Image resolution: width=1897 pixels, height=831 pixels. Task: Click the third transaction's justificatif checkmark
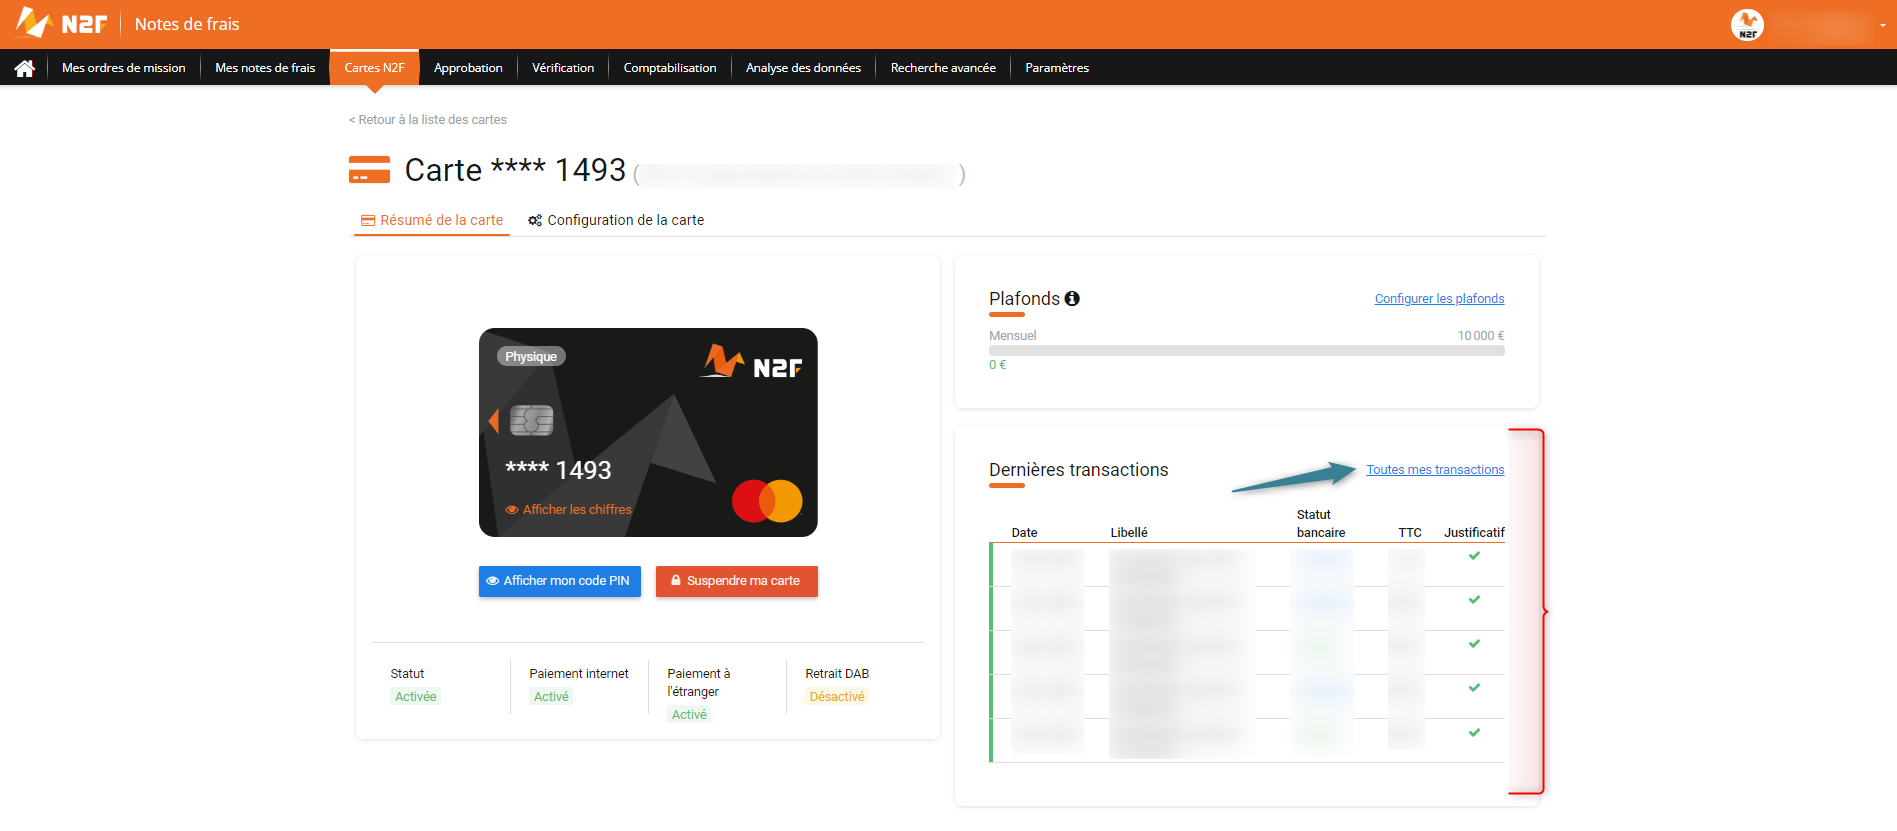[1474, 644]
